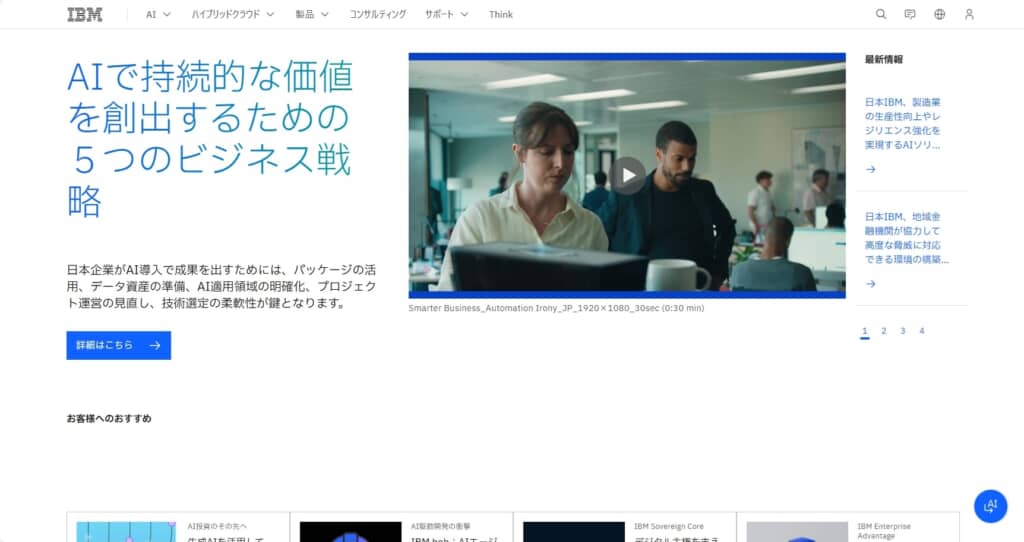1024x542 pixels.
Task: Open the search magnifier icon
Action: pos(881,14)
